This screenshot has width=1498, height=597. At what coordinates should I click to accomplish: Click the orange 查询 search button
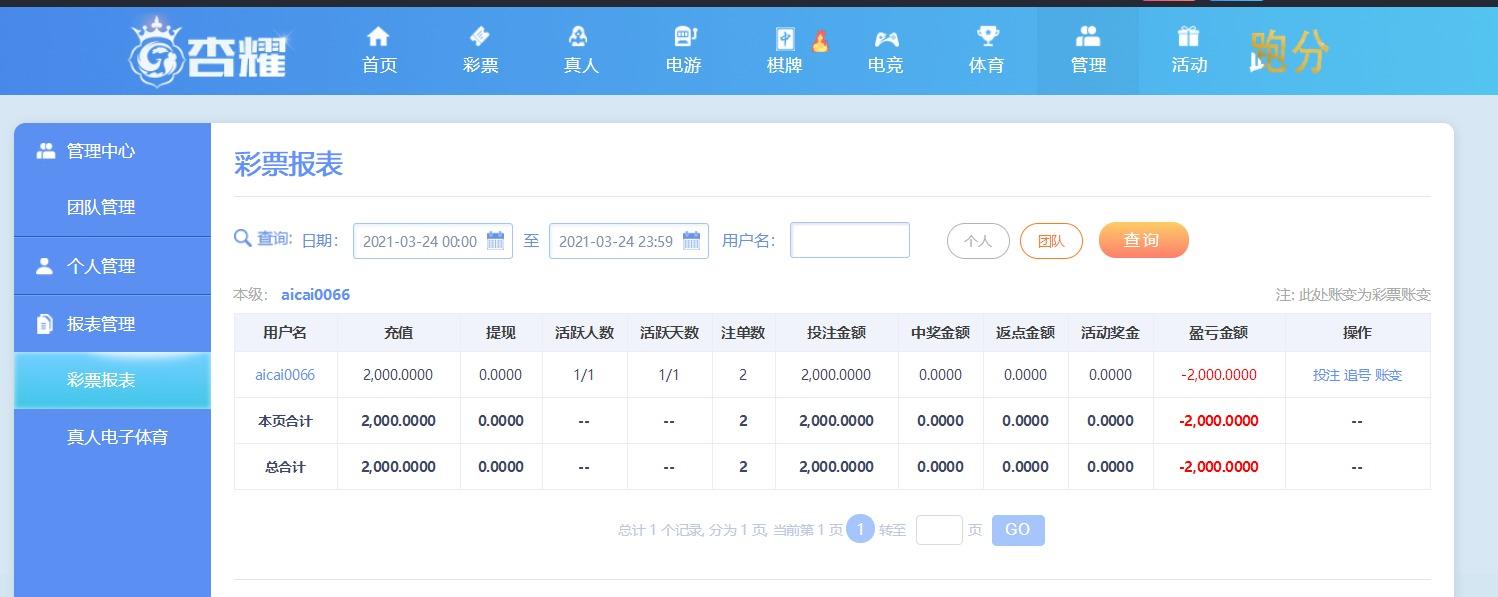[x=1143, y=240]
